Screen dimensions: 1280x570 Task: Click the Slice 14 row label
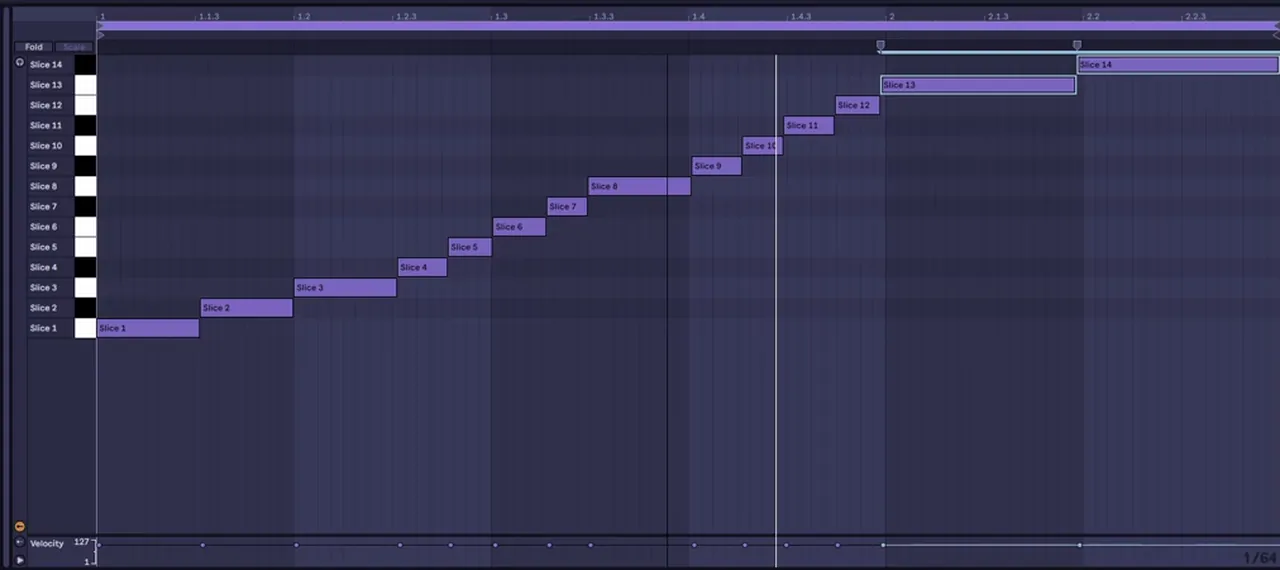pos(46,65)
